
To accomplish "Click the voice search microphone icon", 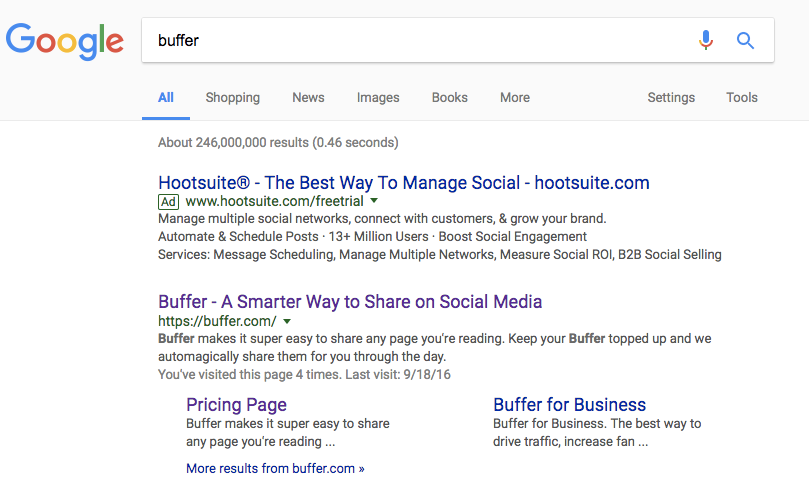I will (706, 40).
